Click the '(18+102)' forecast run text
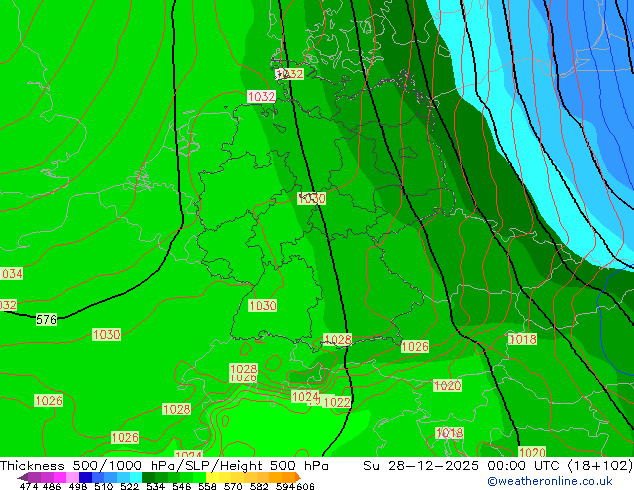 coord(600,466)
